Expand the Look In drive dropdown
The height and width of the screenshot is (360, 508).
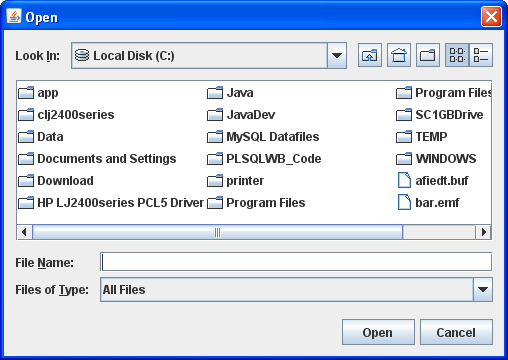click(337, 56)
